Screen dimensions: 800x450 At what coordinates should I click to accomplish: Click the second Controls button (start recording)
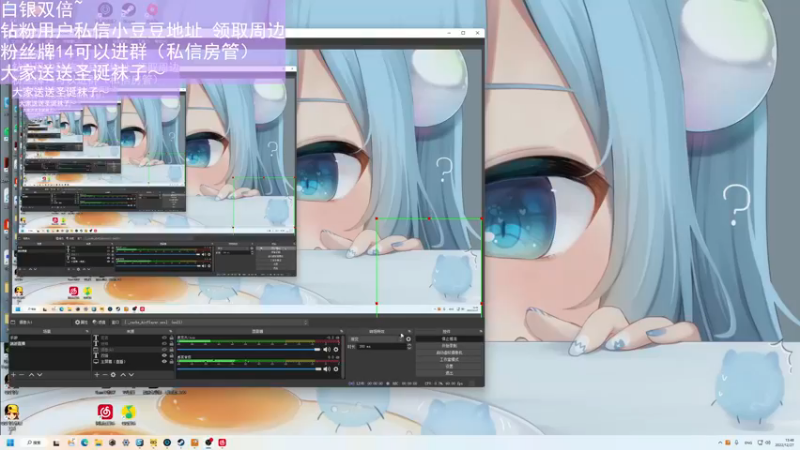coord(449,346)
